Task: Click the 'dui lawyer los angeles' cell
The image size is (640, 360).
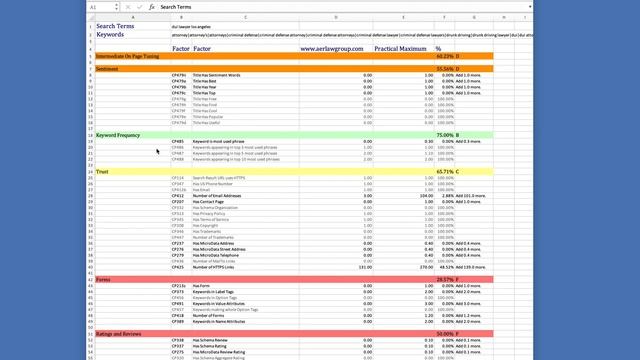Action: pyautogui.click(x=191, y=27)
